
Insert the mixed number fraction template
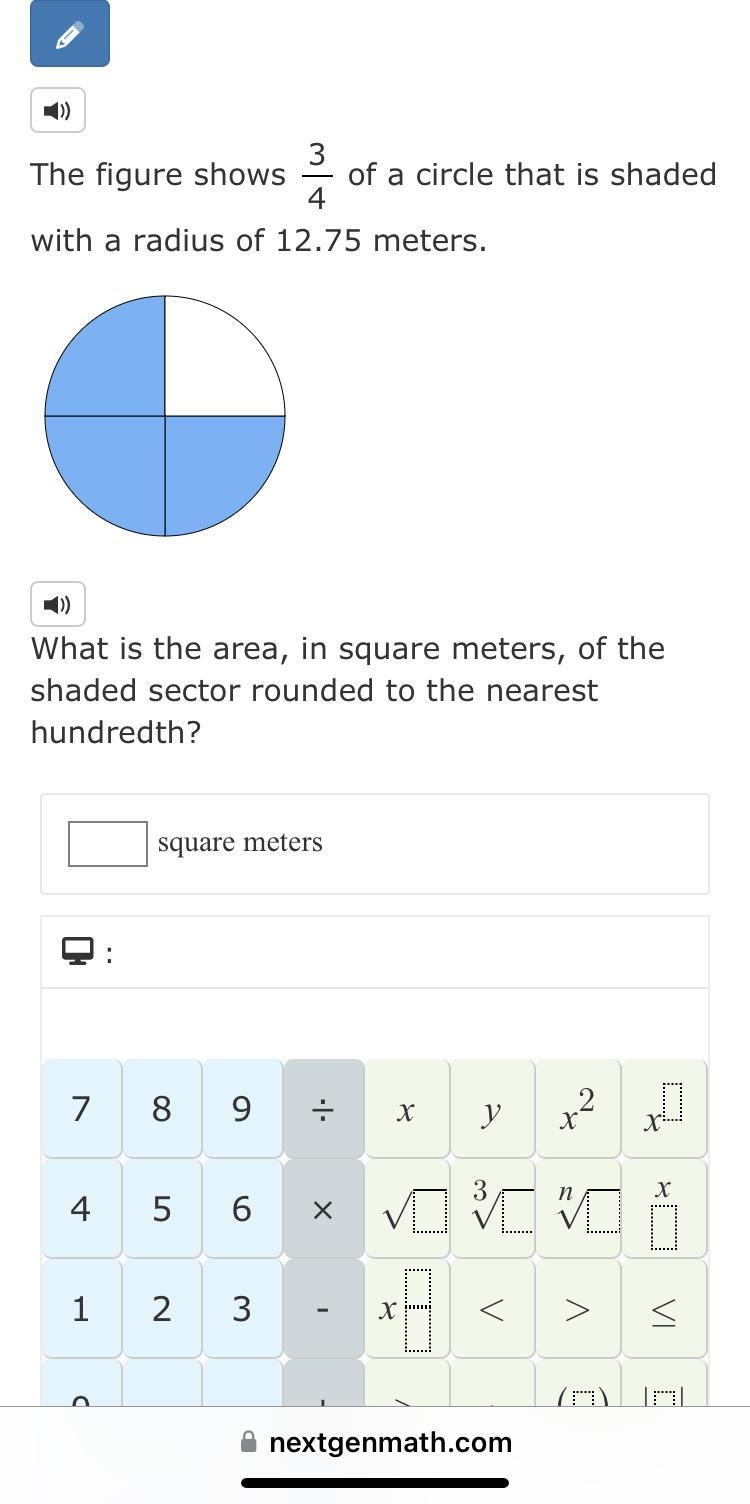[407, 1308]
